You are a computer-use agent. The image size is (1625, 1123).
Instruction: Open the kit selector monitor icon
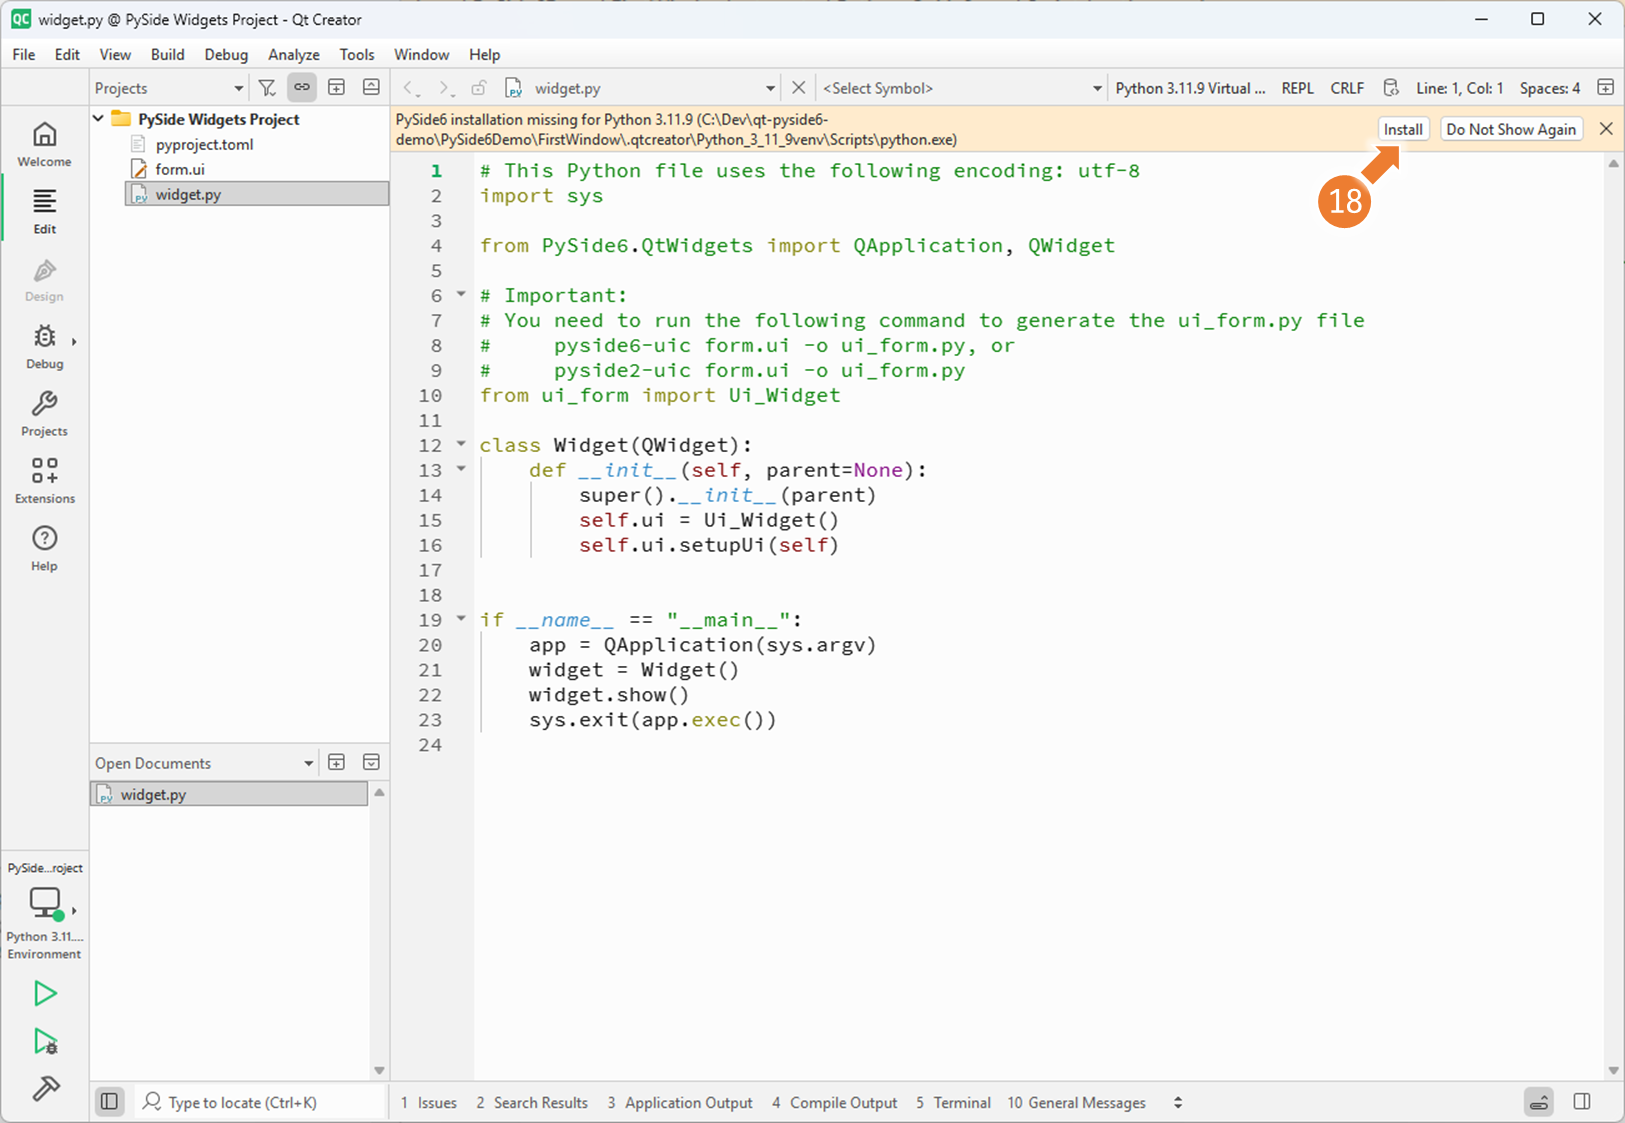(45, 903)
